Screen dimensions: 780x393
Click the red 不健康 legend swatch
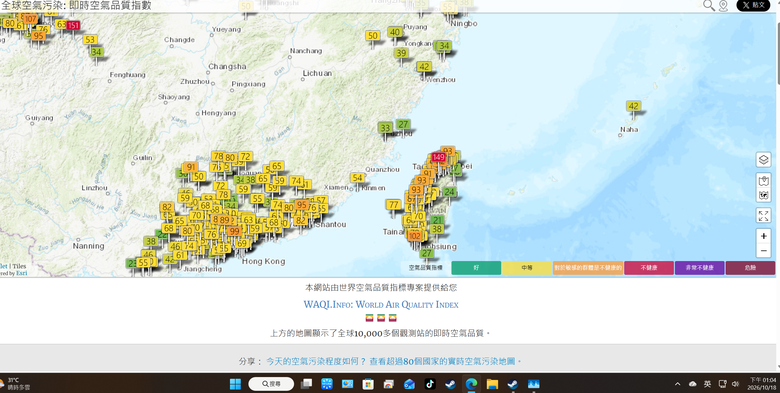[649, 268]
